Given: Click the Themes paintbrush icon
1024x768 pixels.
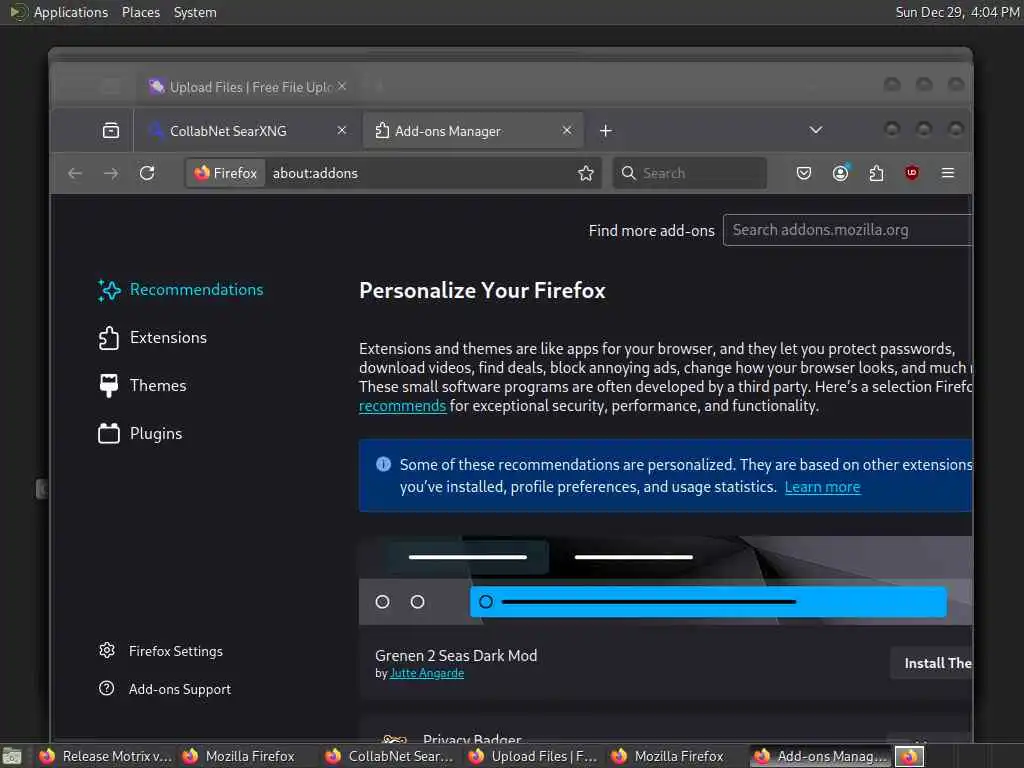Looking at the screenshot, I should click(x=109, y=386).
